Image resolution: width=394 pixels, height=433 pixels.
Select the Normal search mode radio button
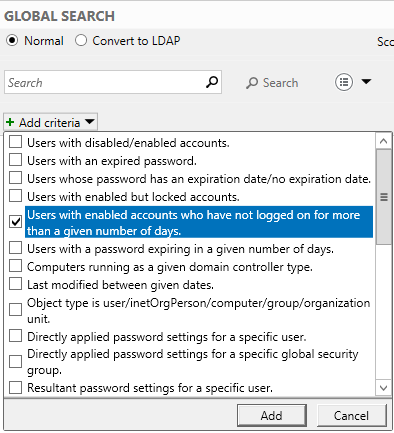(12, 41)
